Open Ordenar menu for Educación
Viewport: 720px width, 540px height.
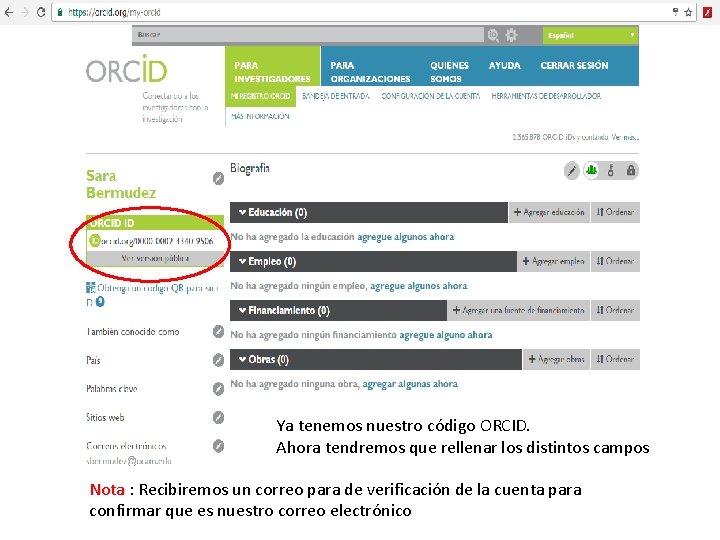[615, 212]
